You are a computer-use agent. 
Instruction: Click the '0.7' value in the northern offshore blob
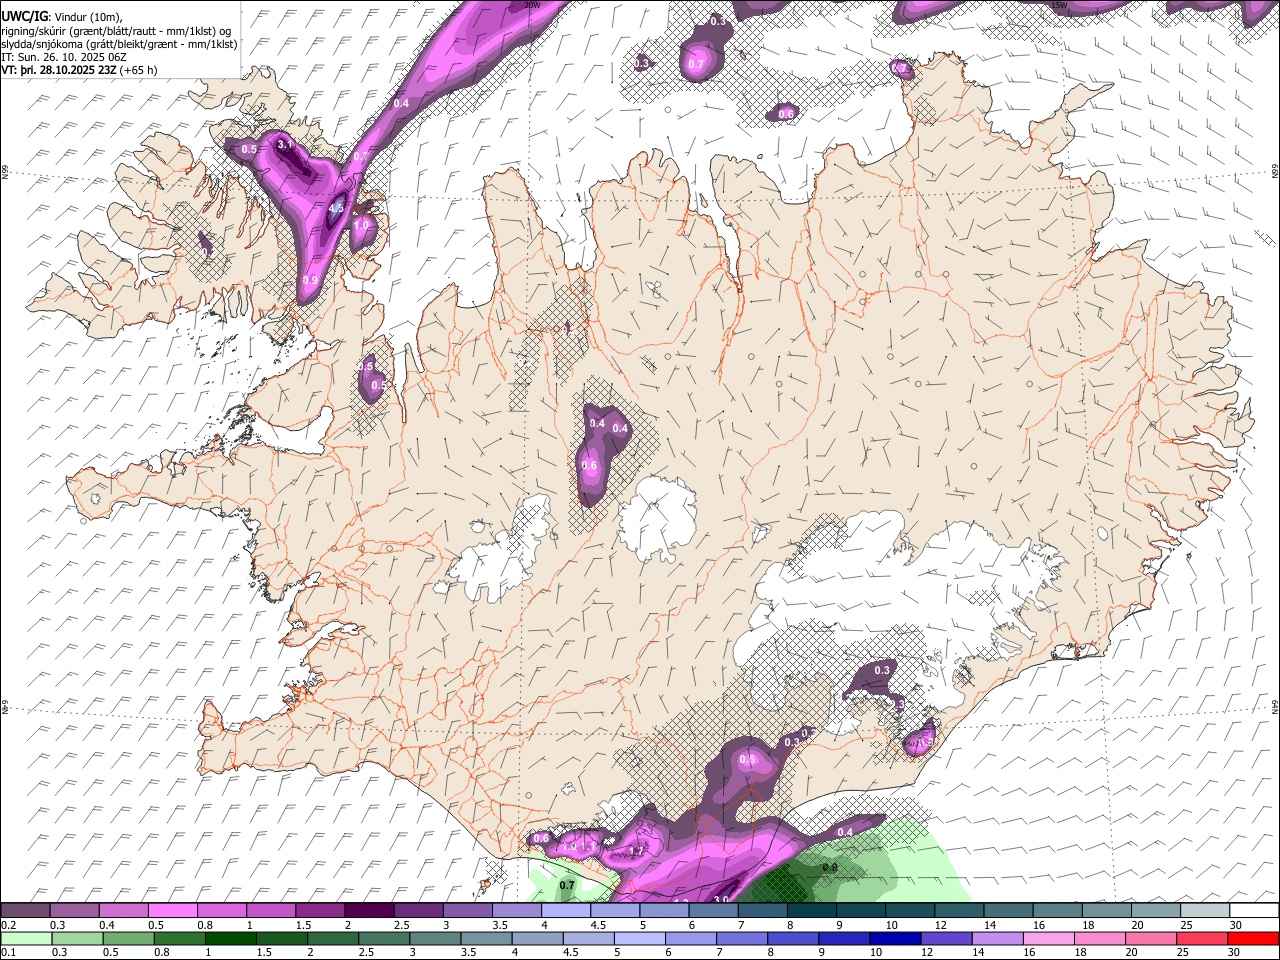[696, 65]
